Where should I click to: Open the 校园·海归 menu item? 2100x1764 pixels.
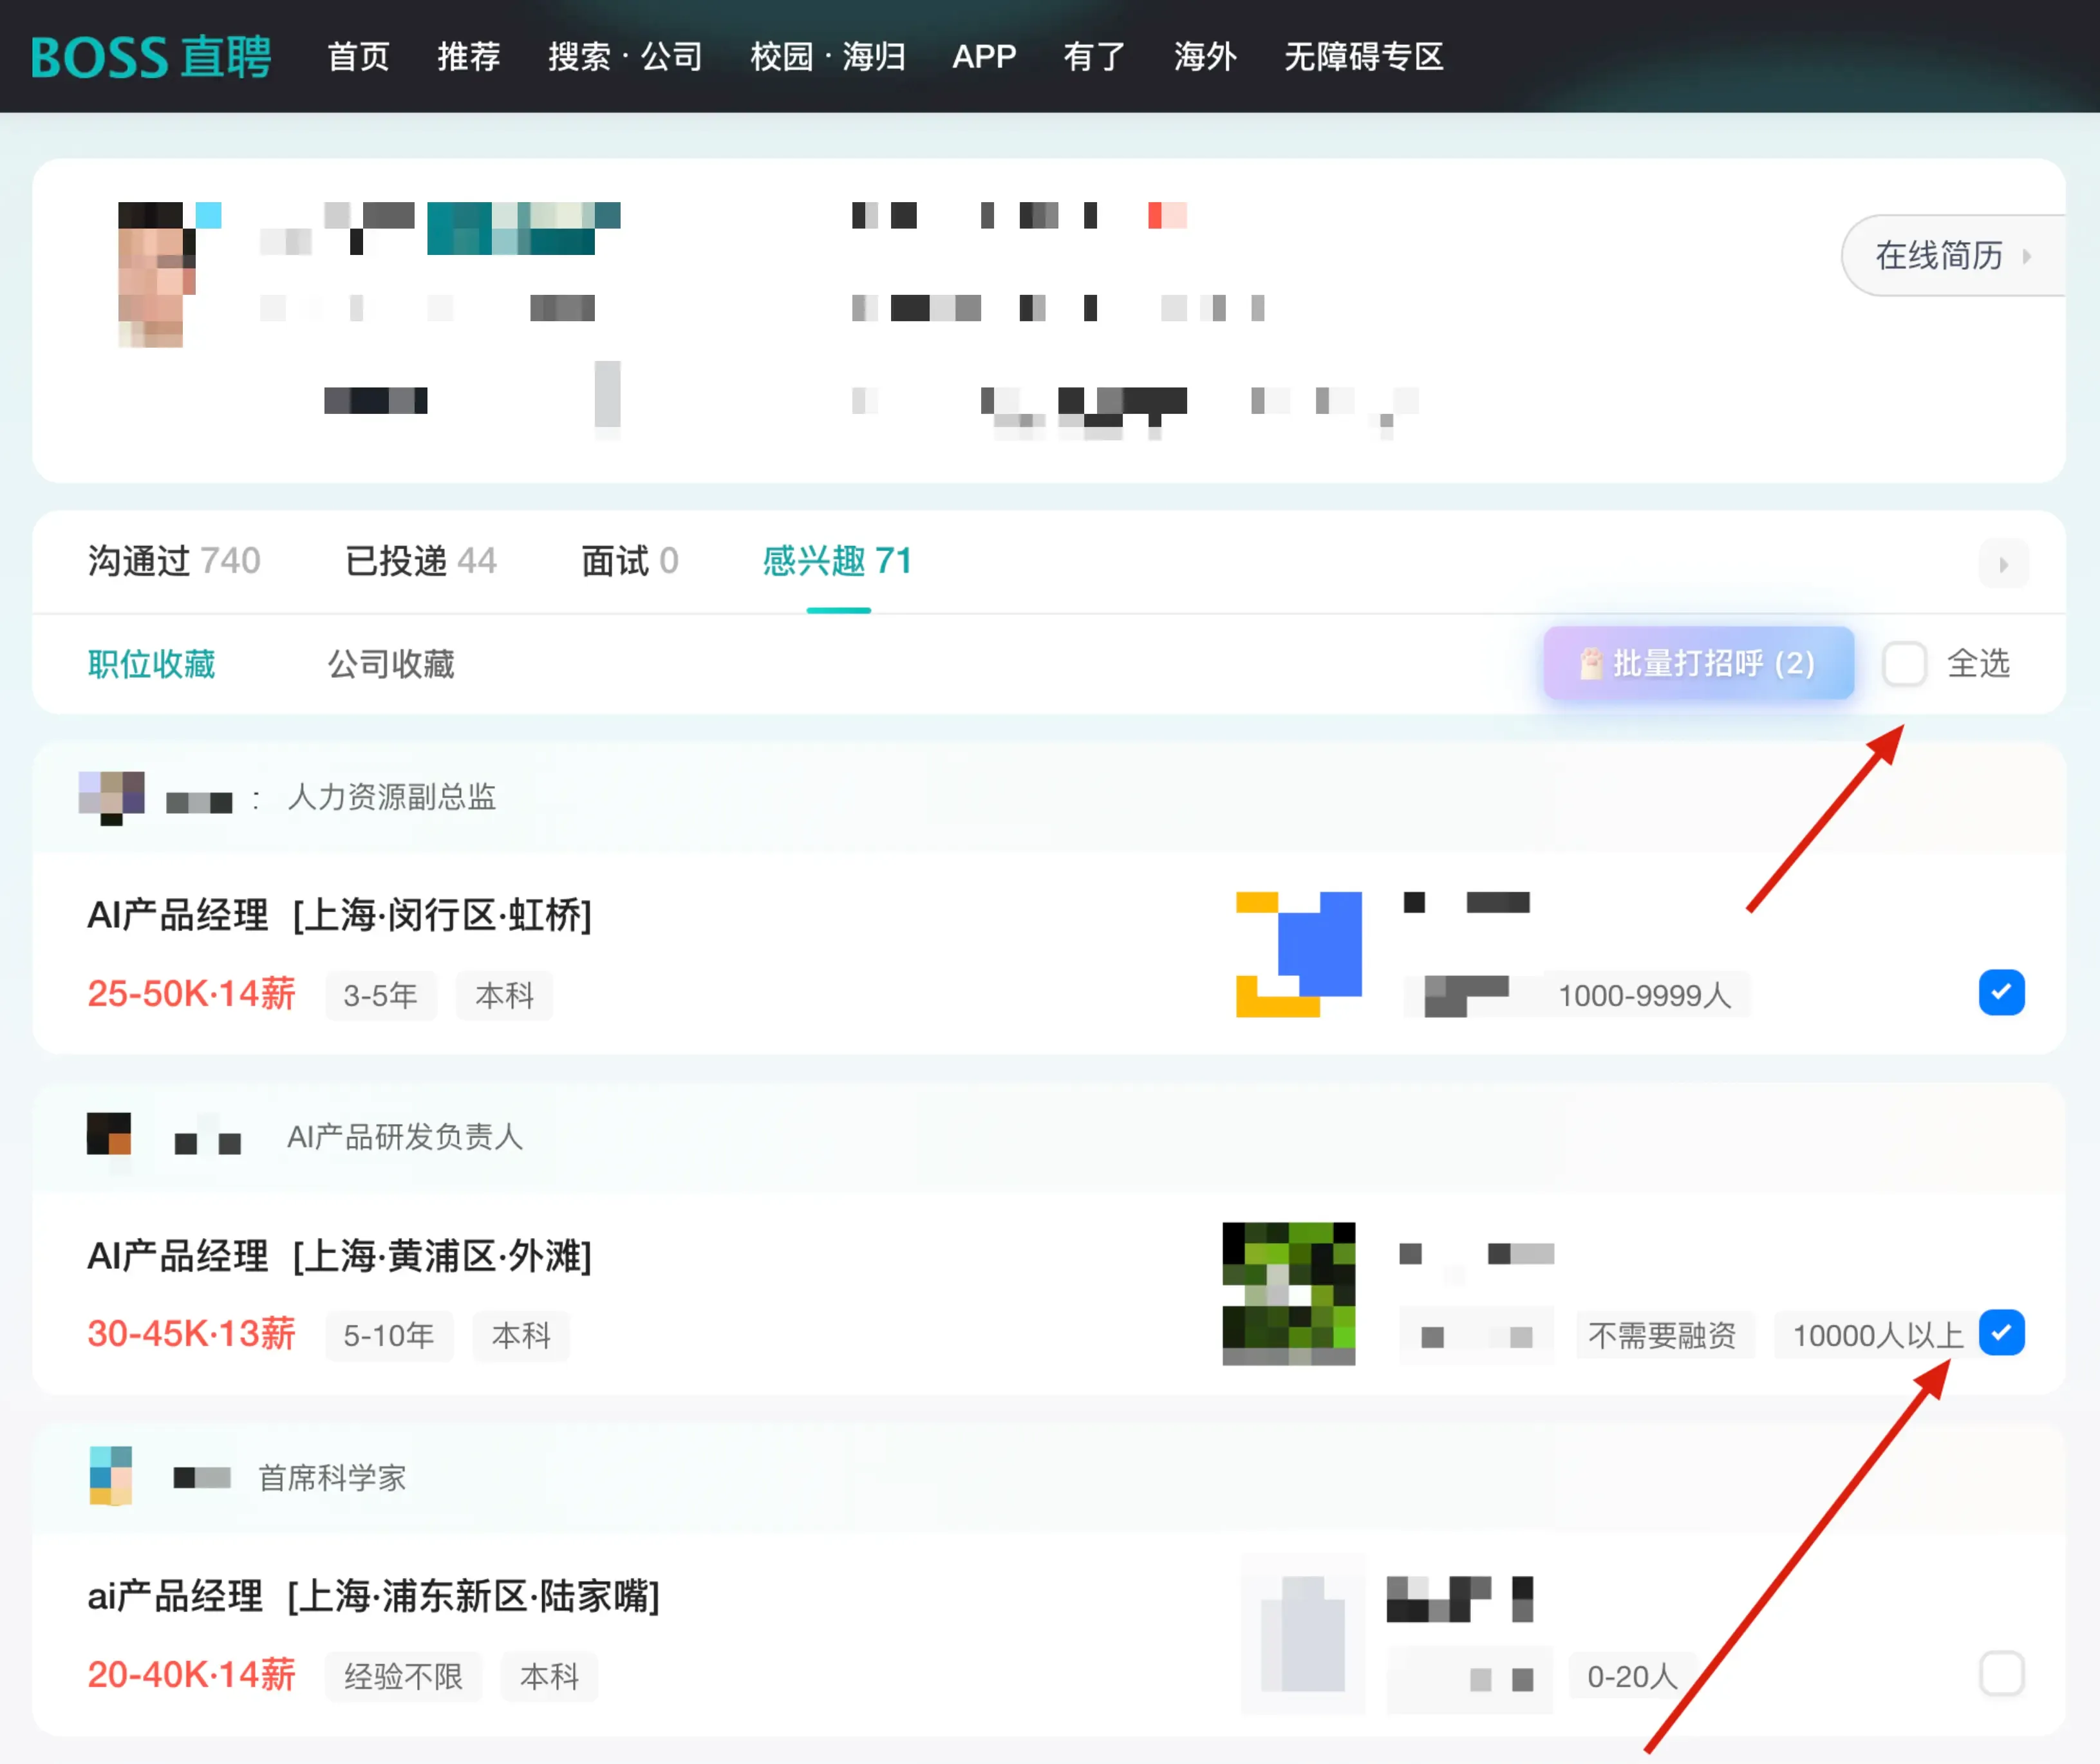(827, 57)
